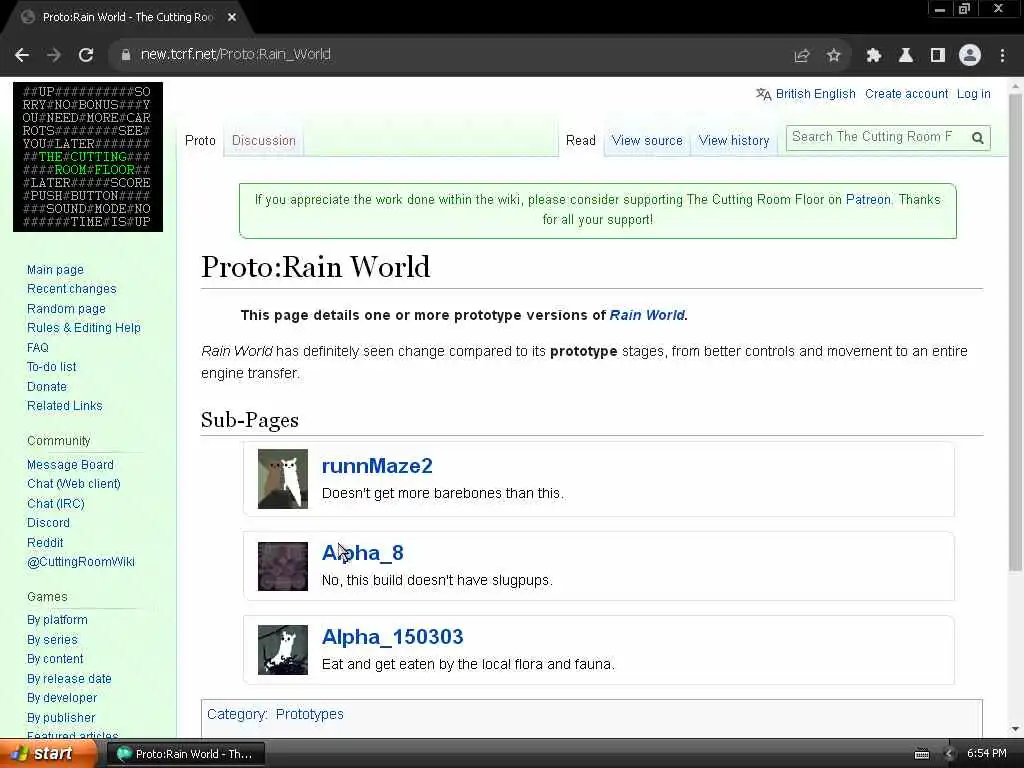Go to Main page in sidebar
The height and width of the screenshot is (768, 1024).
56,270
